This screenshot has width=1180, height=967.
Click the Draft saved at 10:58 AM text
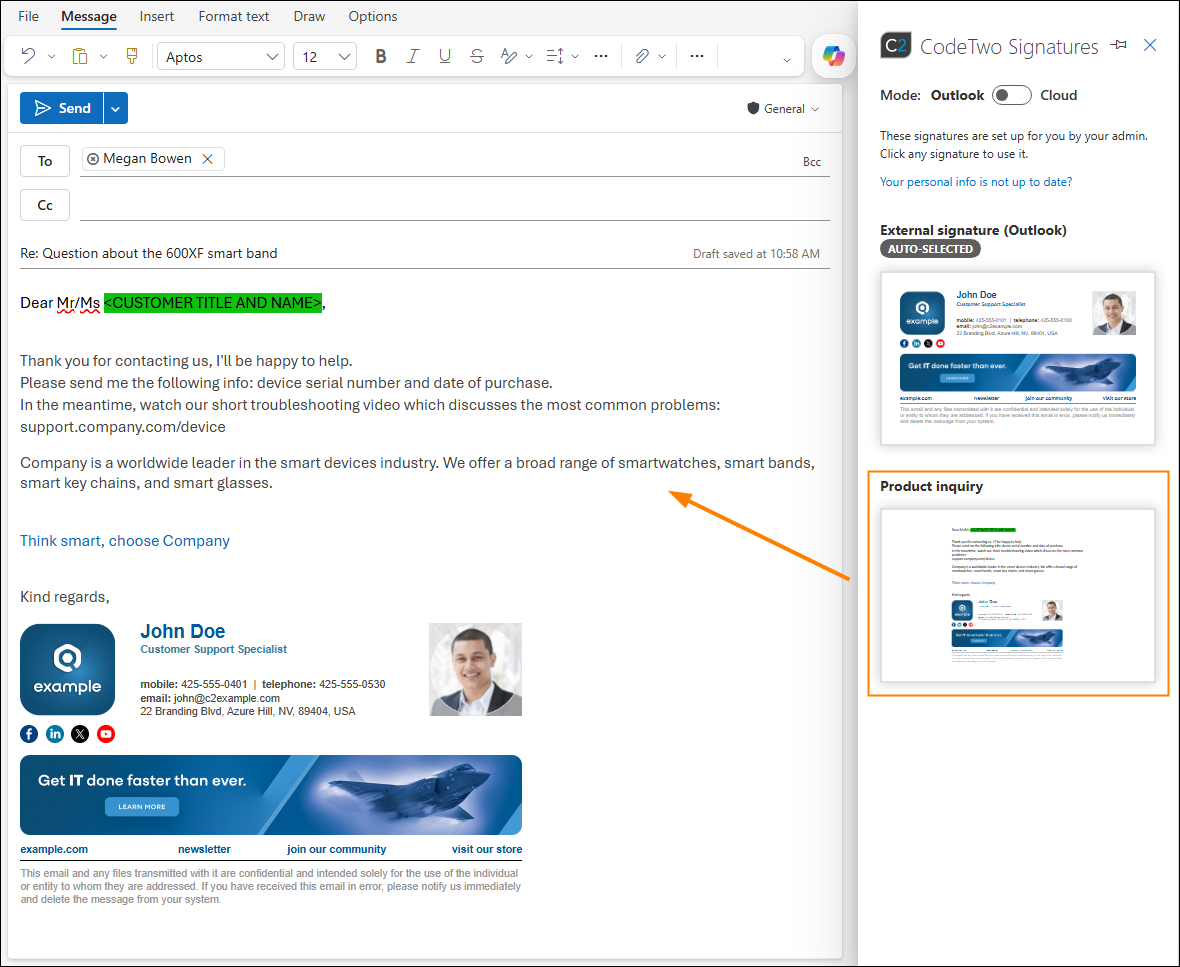756,254
